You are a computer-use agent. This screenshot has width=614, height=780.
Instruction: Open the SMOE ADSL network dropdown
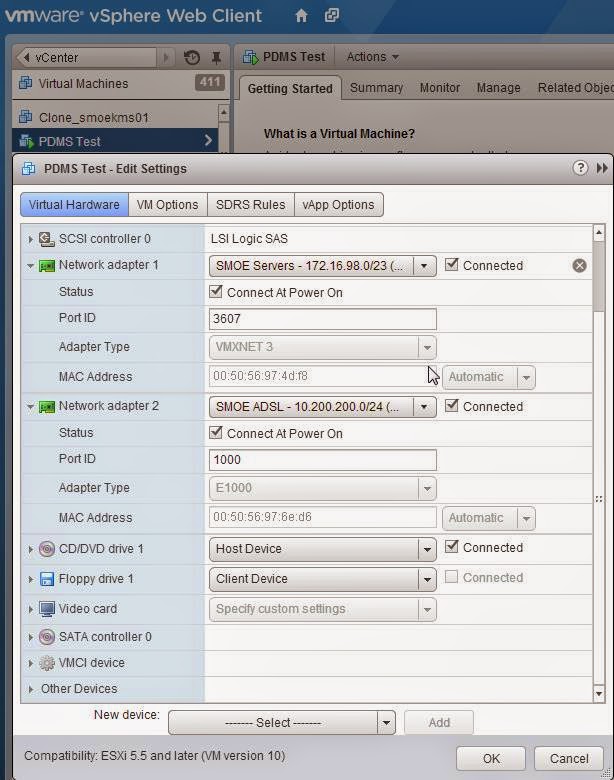tap(322, 407)
